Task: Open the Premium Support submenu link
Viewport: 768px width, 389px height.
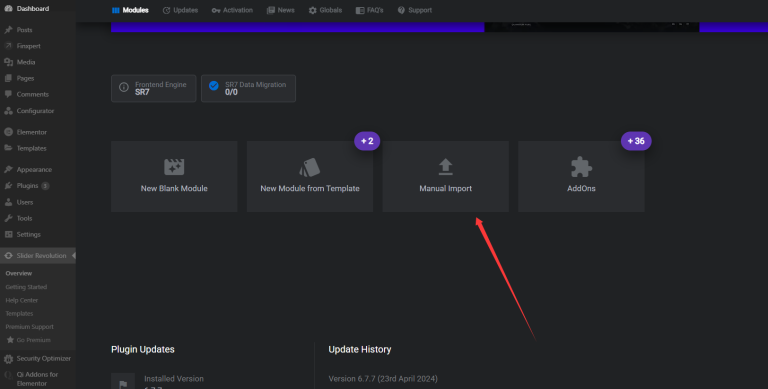Action: [29, 327]
